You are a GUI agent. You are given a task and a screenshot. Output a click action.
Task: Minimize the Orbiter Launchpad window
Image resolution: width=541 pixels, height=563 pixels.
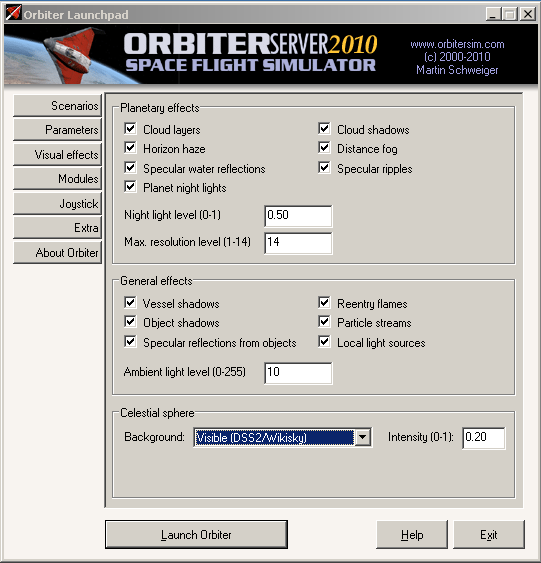(493, 14)
